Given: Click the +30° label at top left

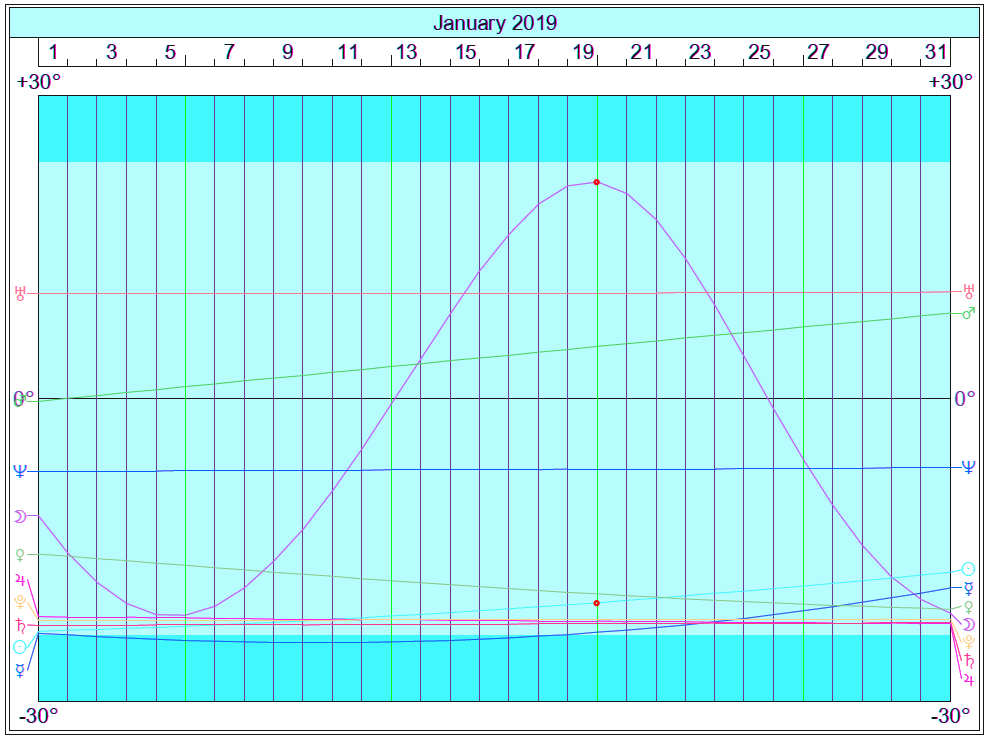Looking at the screenshot, I should (x=38, y=82).
